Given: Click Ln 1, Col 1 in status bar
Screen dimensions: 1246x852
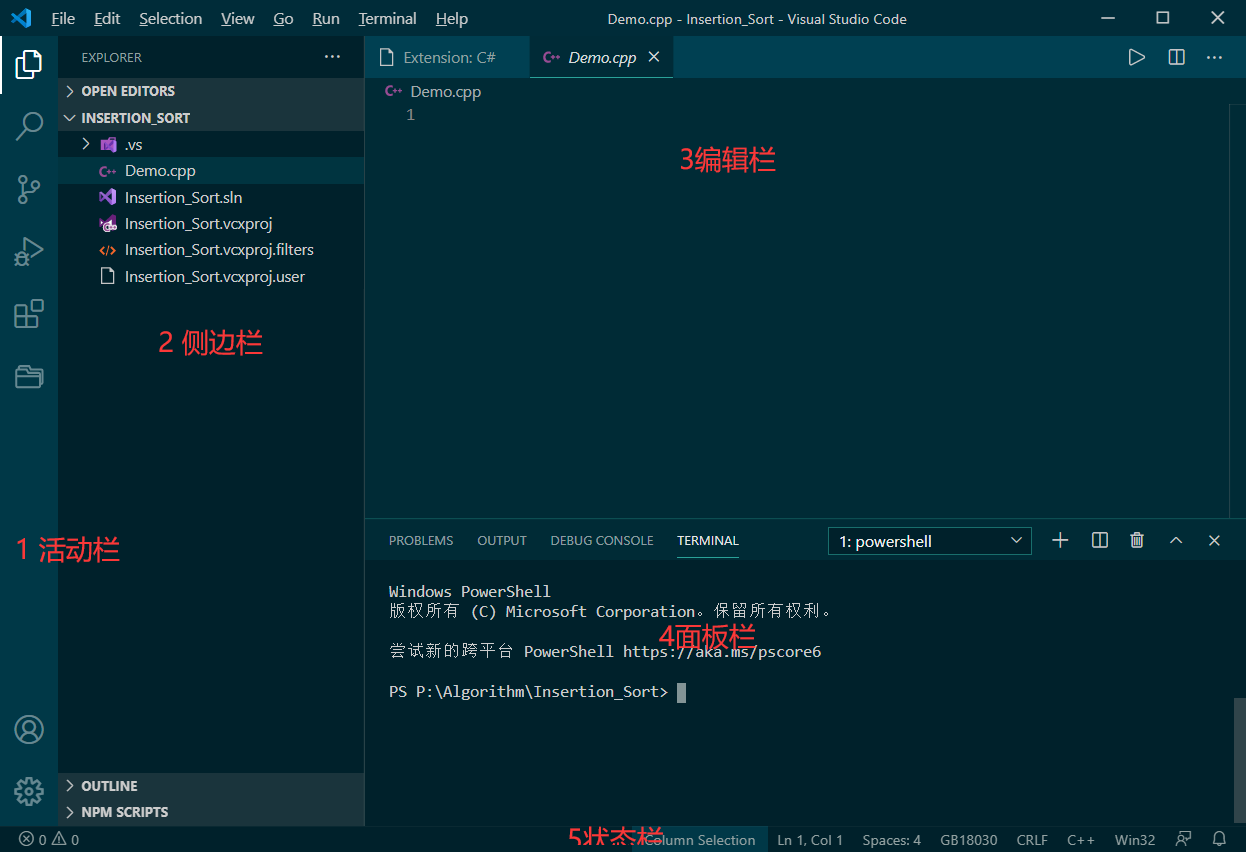Looking at the screenshot, I should (810, 840).
